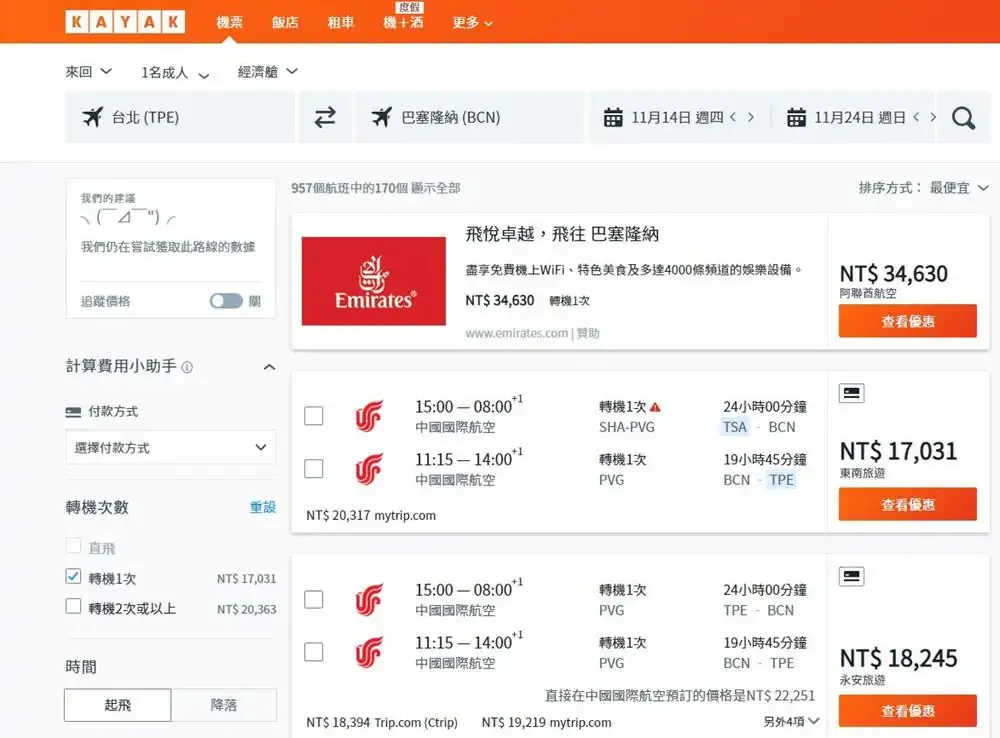Go to next day for 11月24日 return

(933, 117)
